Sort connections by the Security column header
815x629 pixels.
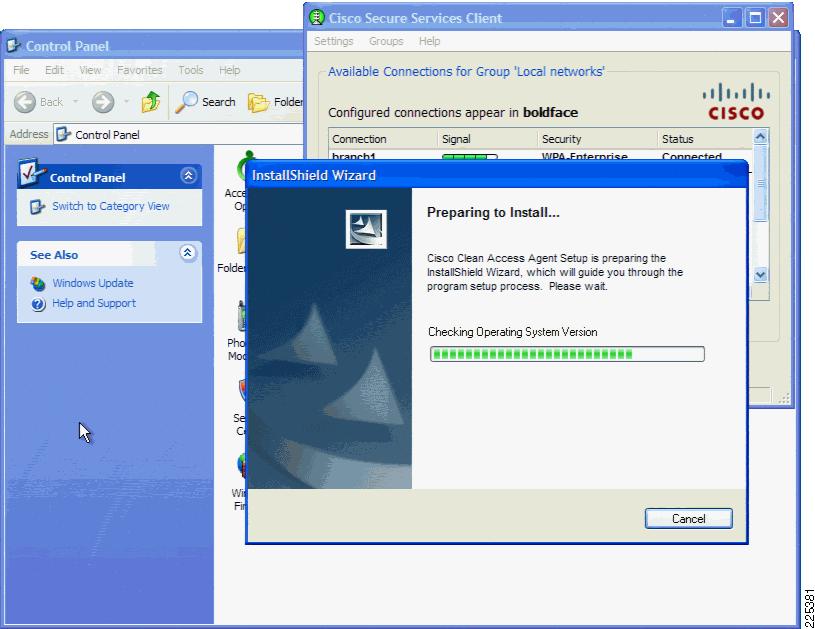[597, 139]
